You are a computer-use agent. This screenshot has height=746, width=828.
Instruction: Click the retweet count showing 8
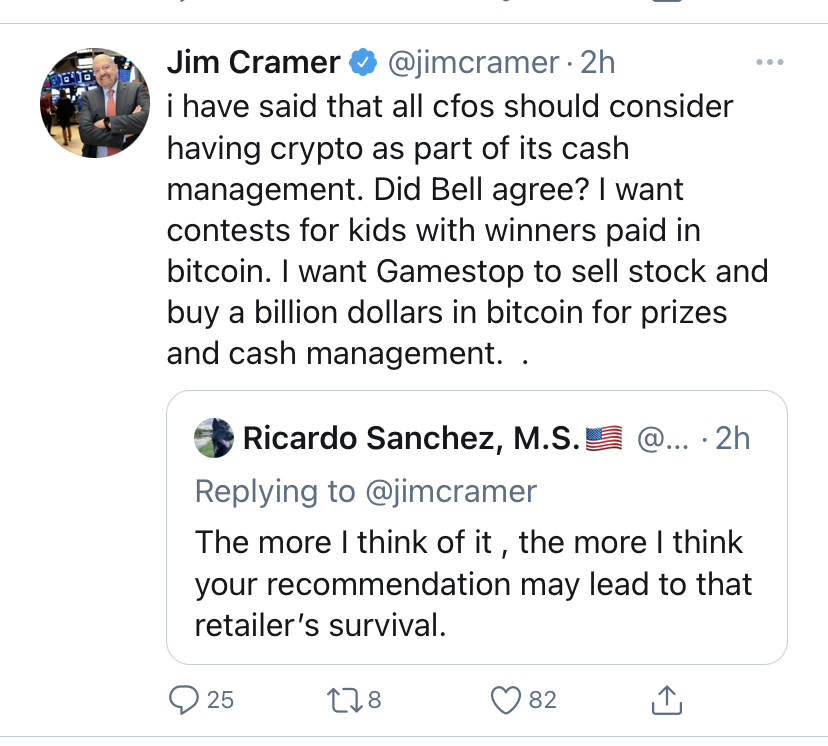pyautogui.click(x=375, y=700)
